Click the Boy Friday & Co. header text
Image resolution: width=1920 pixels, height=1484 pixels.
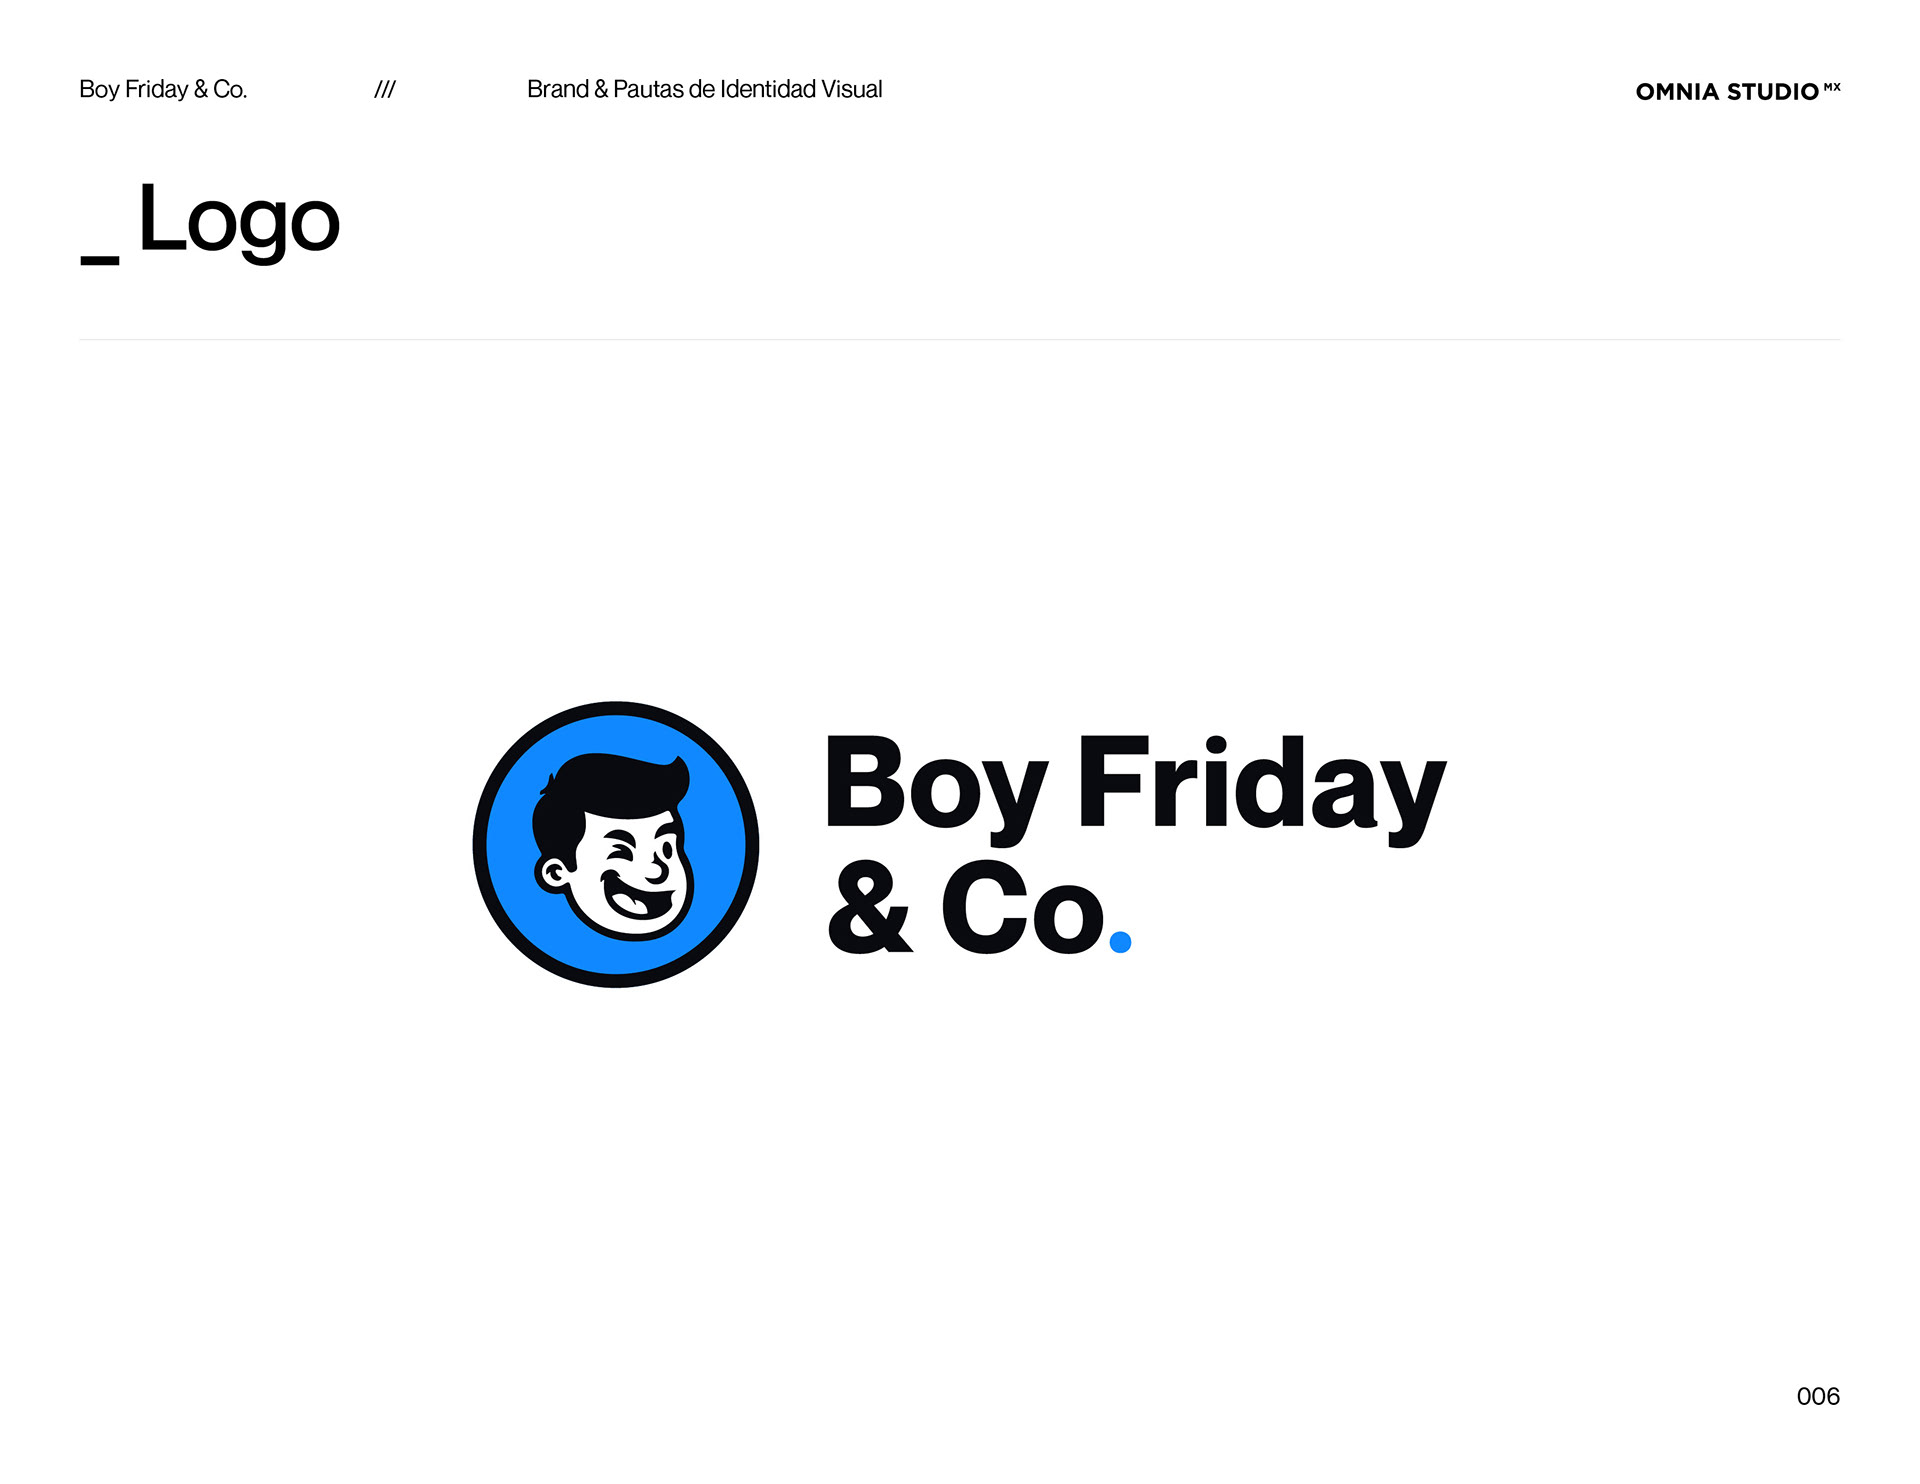coord(163,89)
